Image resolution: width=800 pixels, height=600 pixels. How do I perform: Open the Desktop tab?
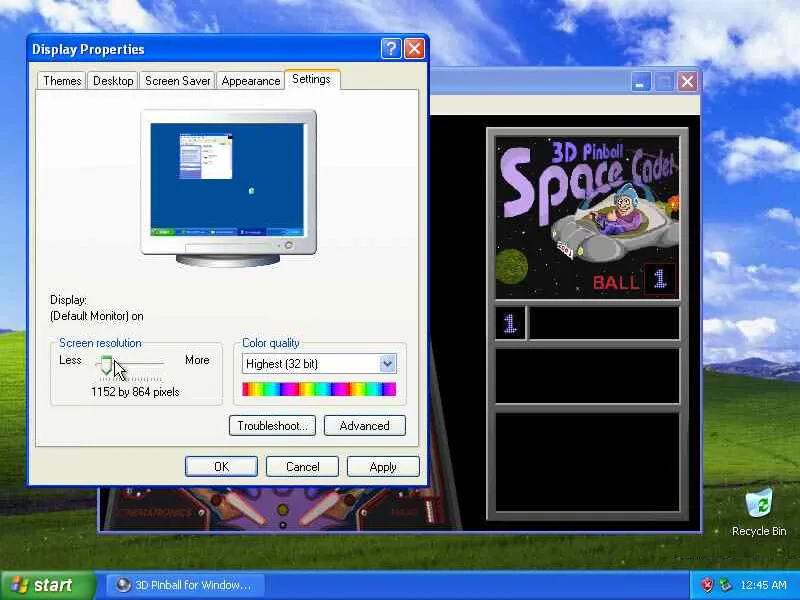113,81
